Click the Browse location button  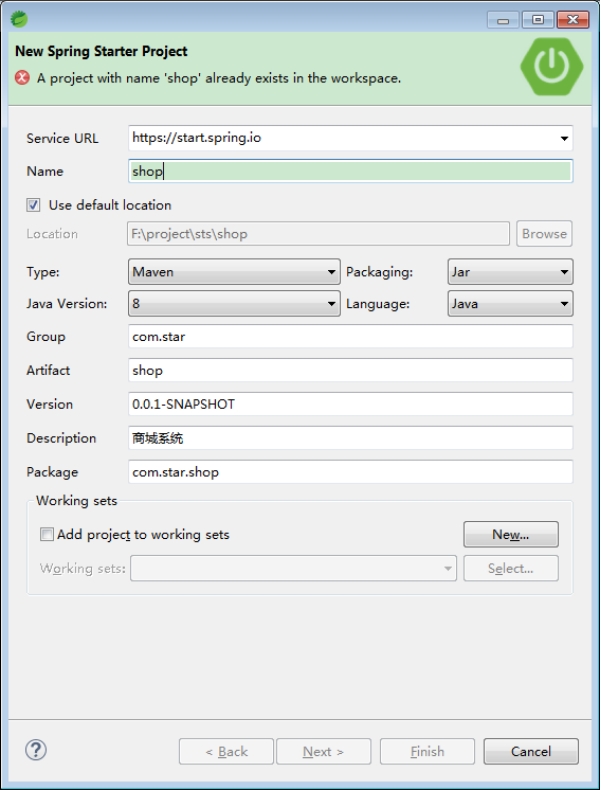[x=544, y=234]
